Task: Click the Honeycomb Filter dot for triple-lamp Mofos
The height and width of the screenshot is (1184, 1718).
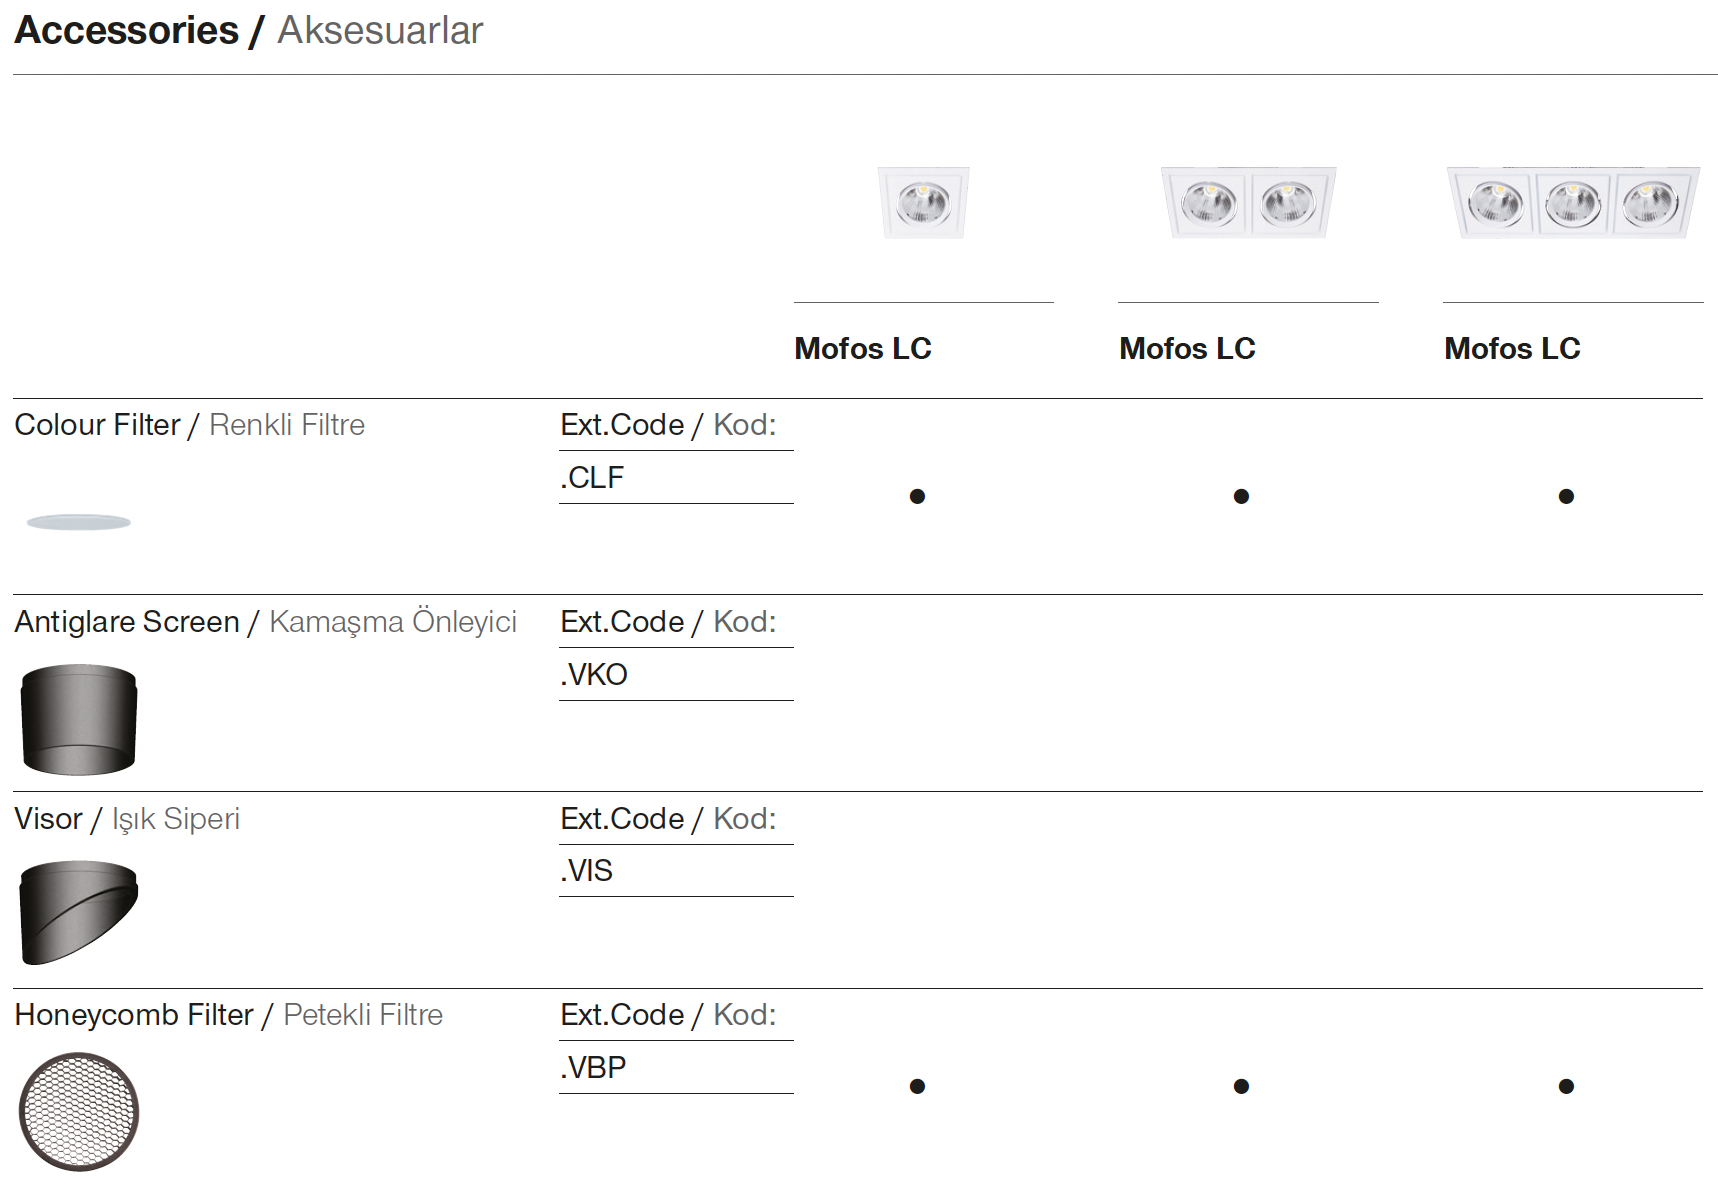Action: coord(1566,1086)
